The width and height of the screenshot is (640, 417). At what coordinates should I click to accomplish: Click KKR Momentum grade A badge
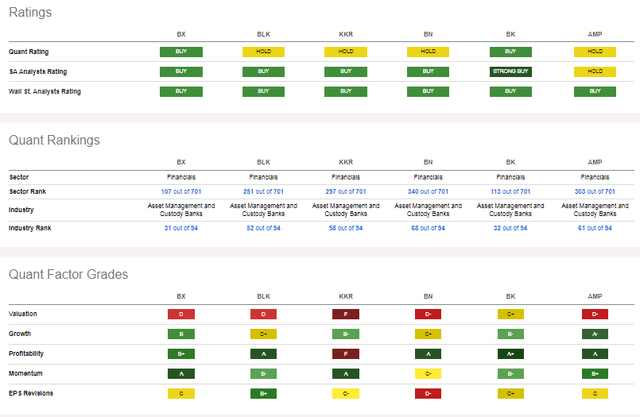click(x=346, y=374)
